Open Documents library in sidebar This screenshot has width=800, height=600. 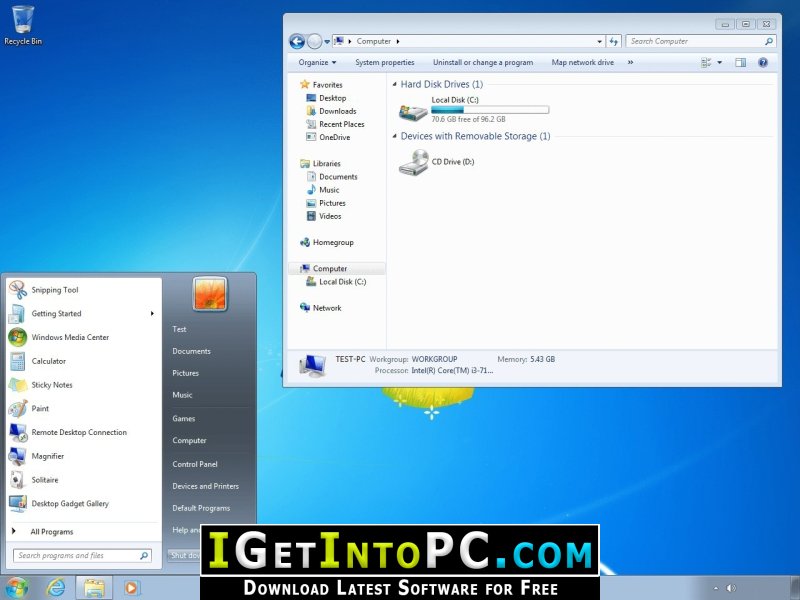coord(332,177)
